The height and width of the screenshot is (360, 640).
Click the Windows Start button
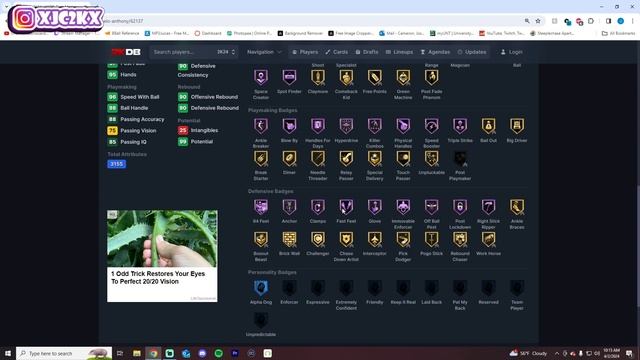7,353
